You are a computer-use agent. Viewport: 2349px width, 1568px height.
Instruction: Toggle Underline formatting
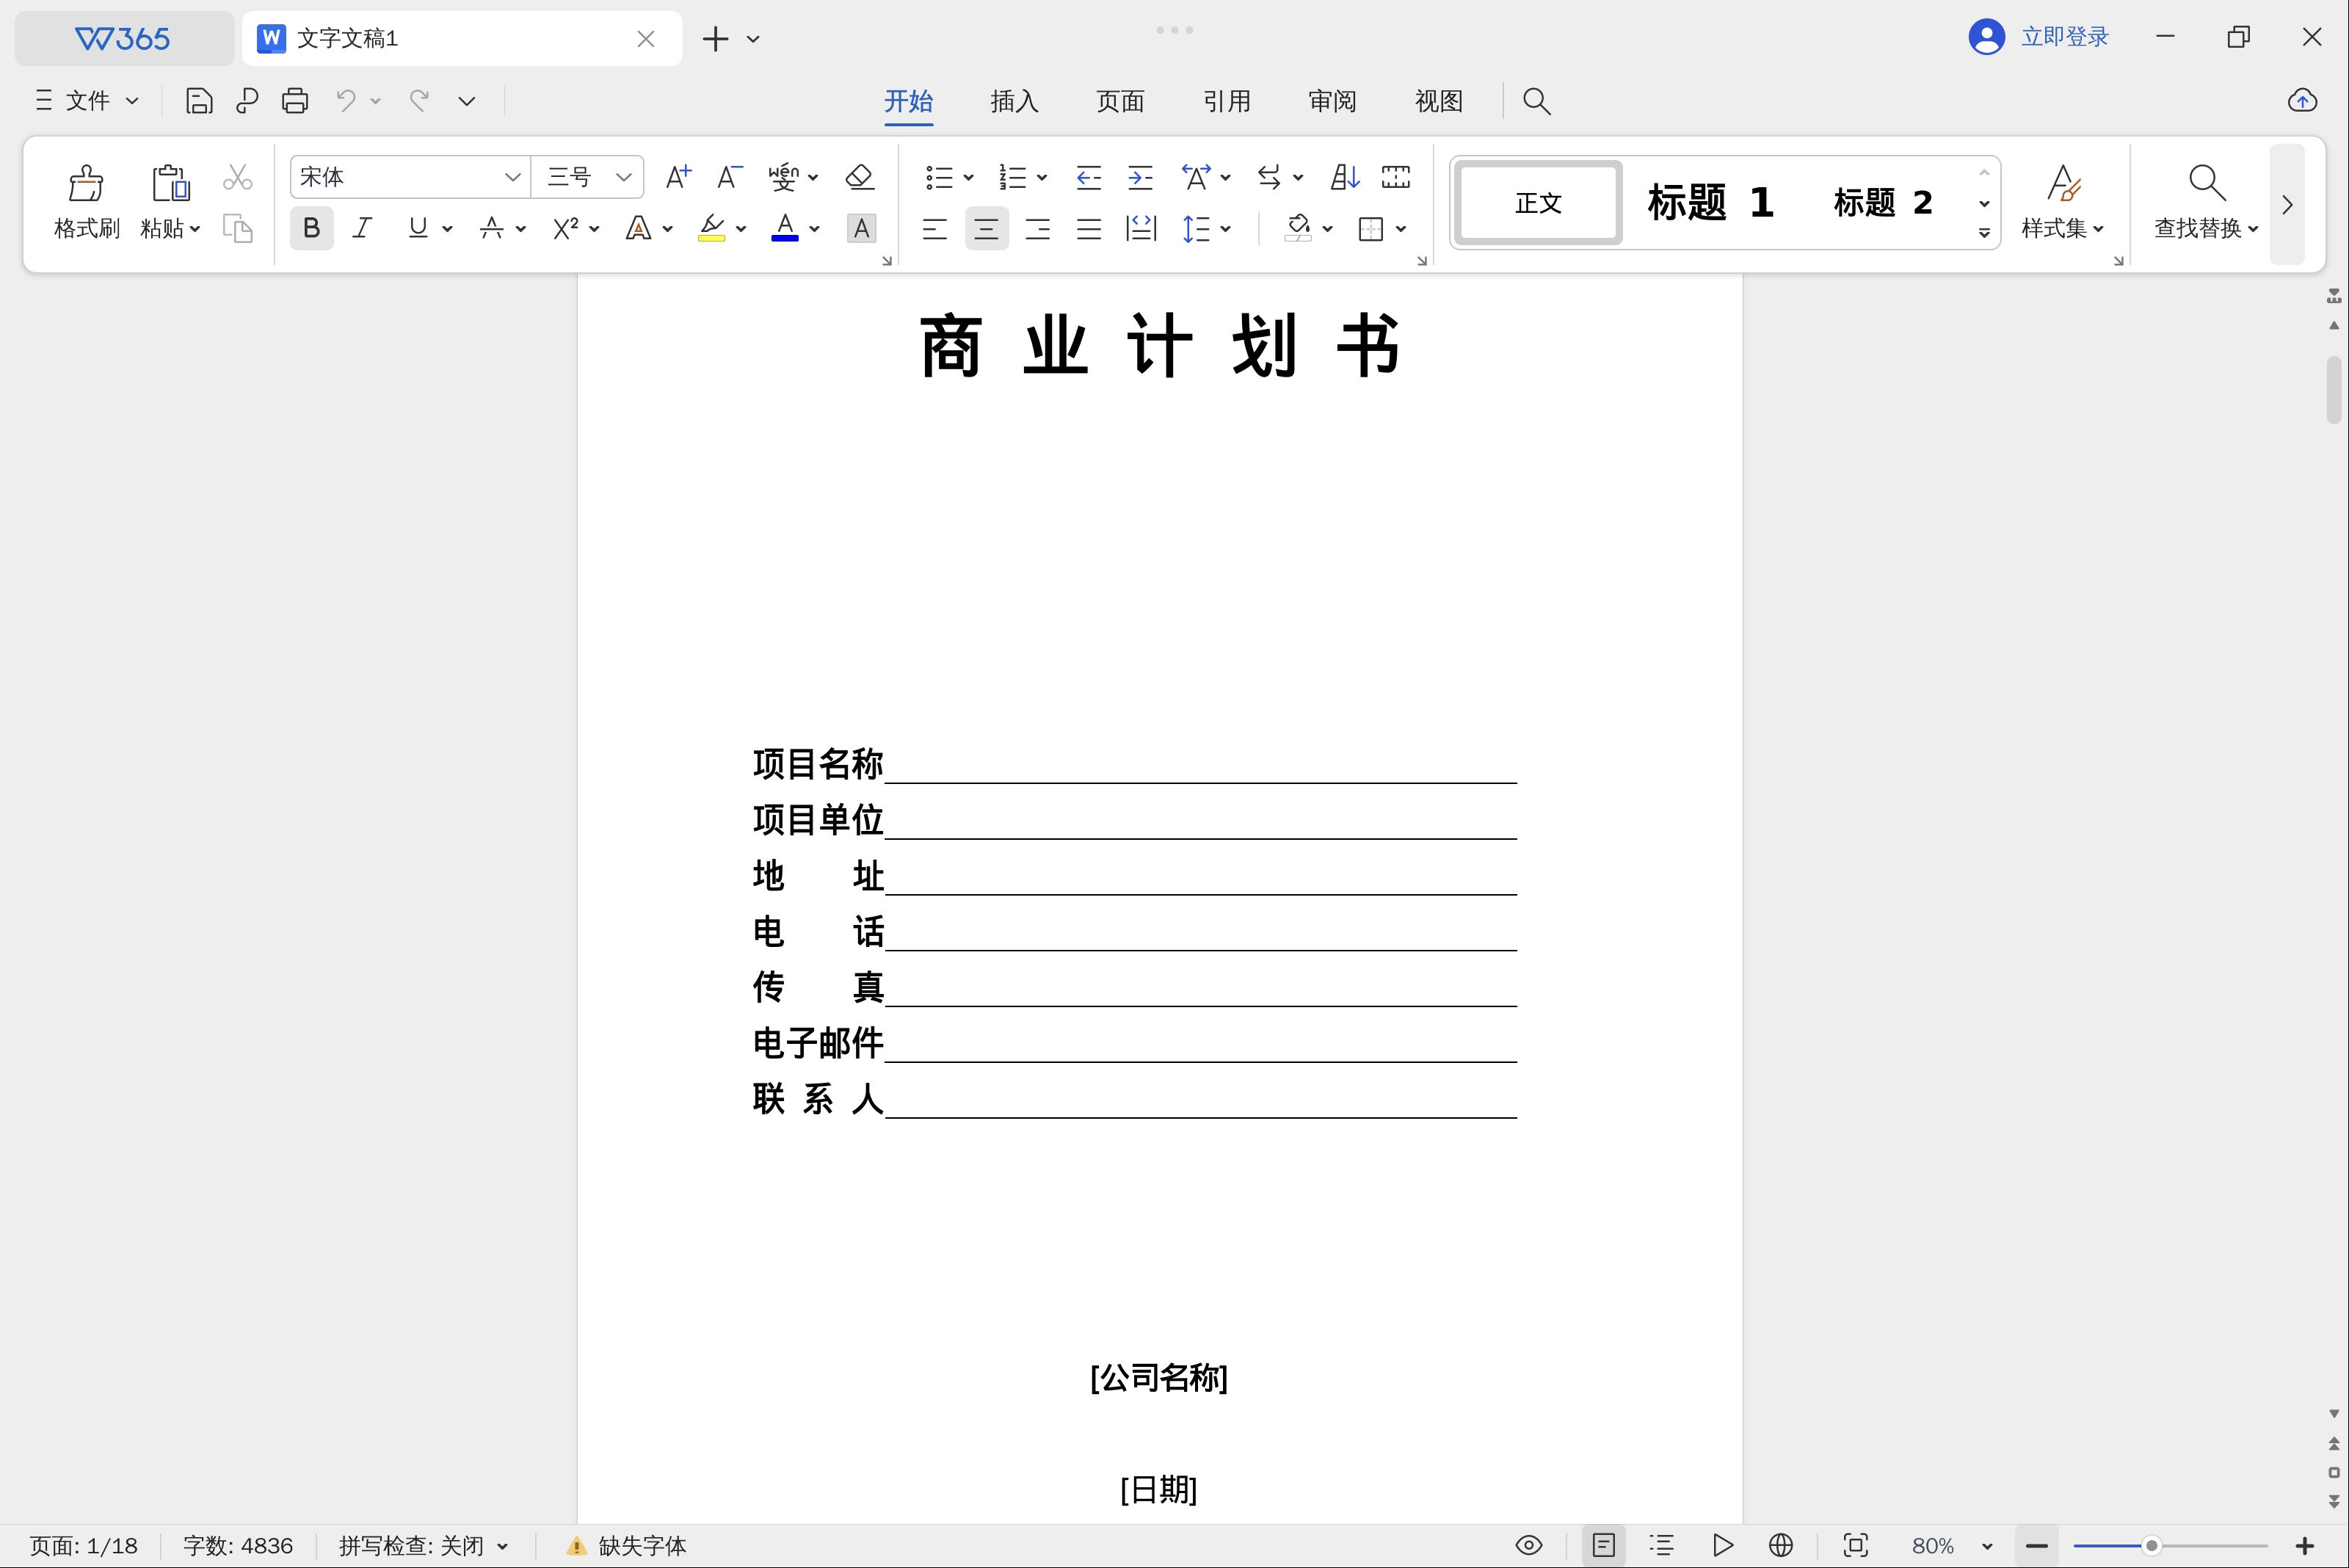tap(418, 229)
